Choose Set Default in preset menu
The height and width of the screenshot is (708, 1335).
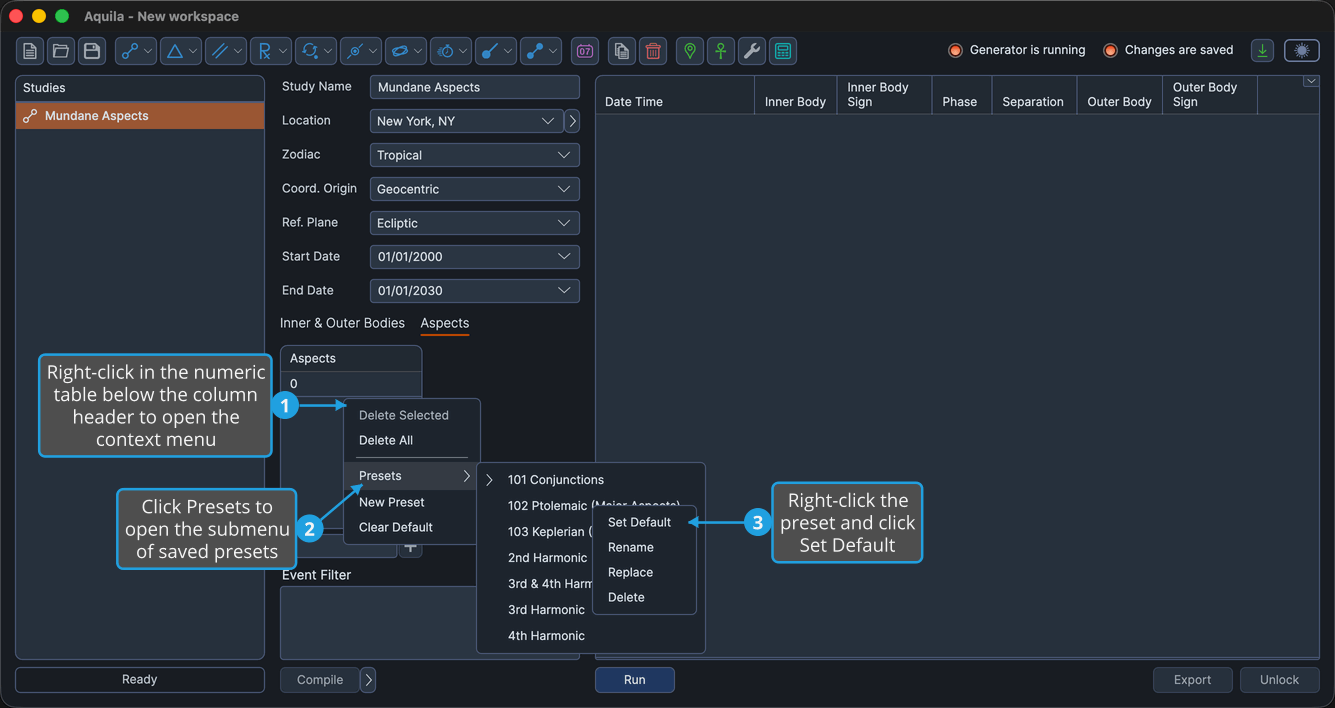pyautogui.click(x=644, y=522)
